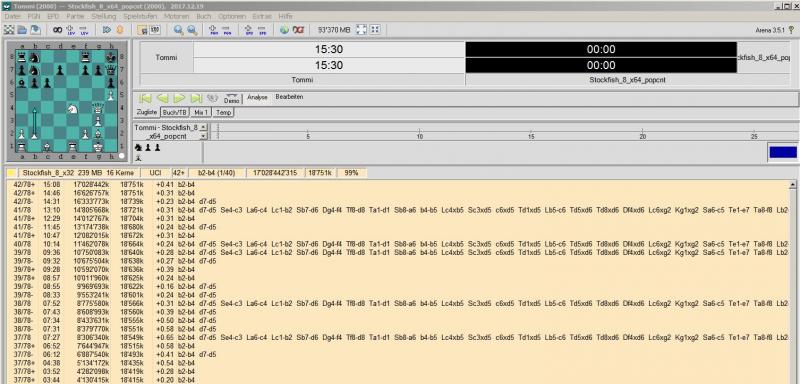Click the white clock-style toolbar icon
800x384 pixels.
[155, 30]
